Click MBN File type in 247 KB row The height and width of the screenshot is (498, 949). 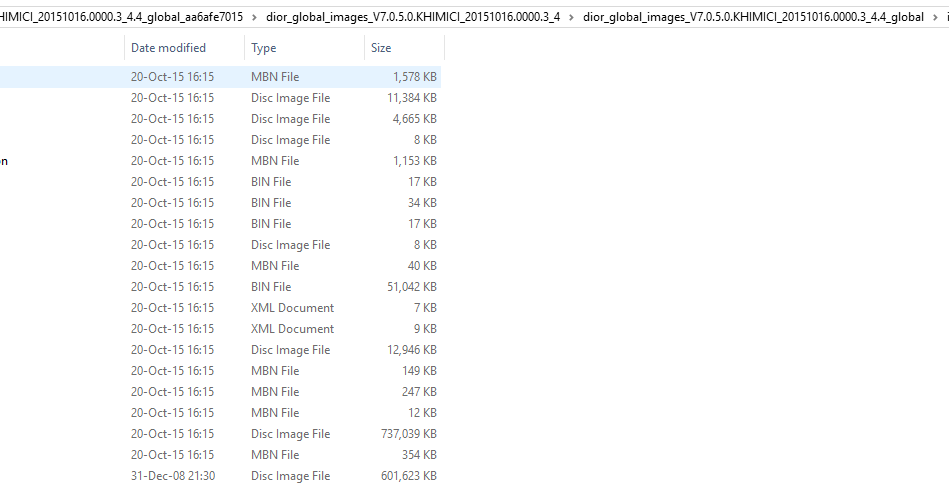coord(275,392)
